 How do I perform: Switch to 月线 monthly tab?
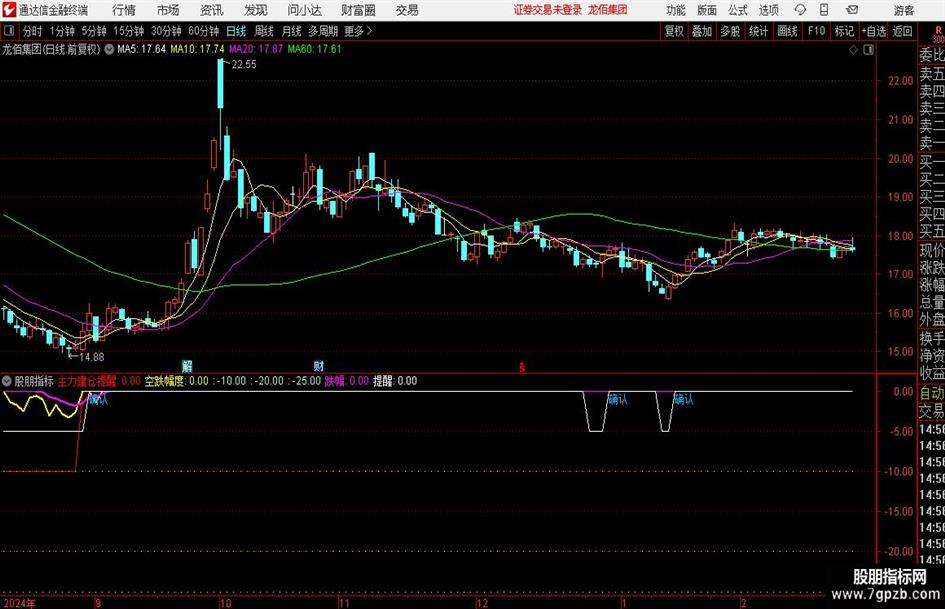(292, 31)
